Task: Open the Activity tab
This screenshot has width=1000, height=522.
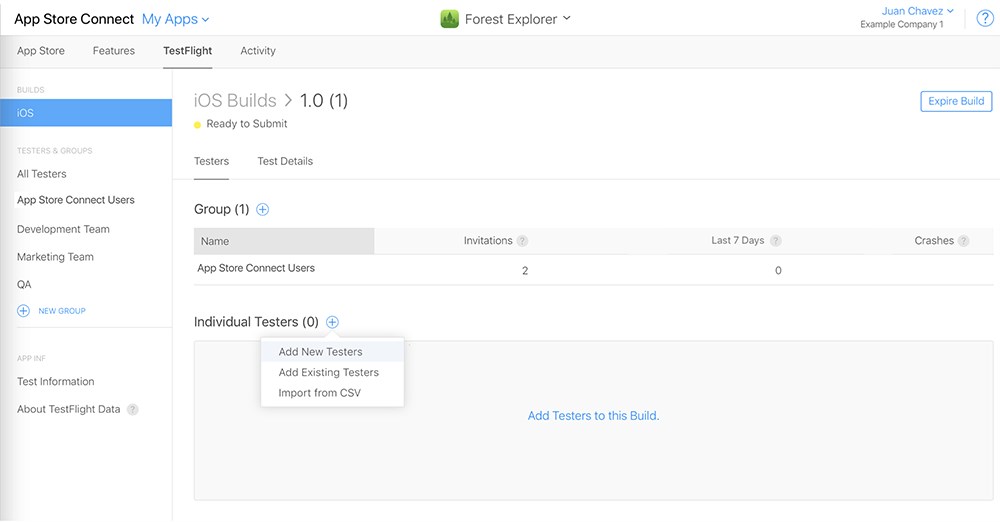Action: coord(258,50)
